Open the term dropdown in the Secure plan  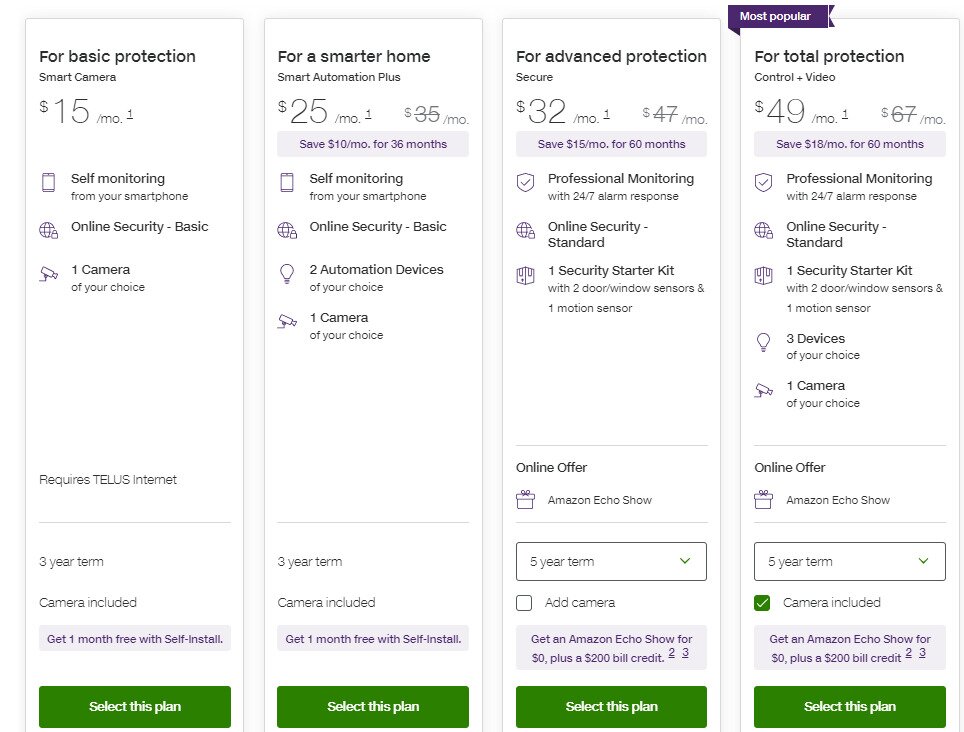pos(611,562)
